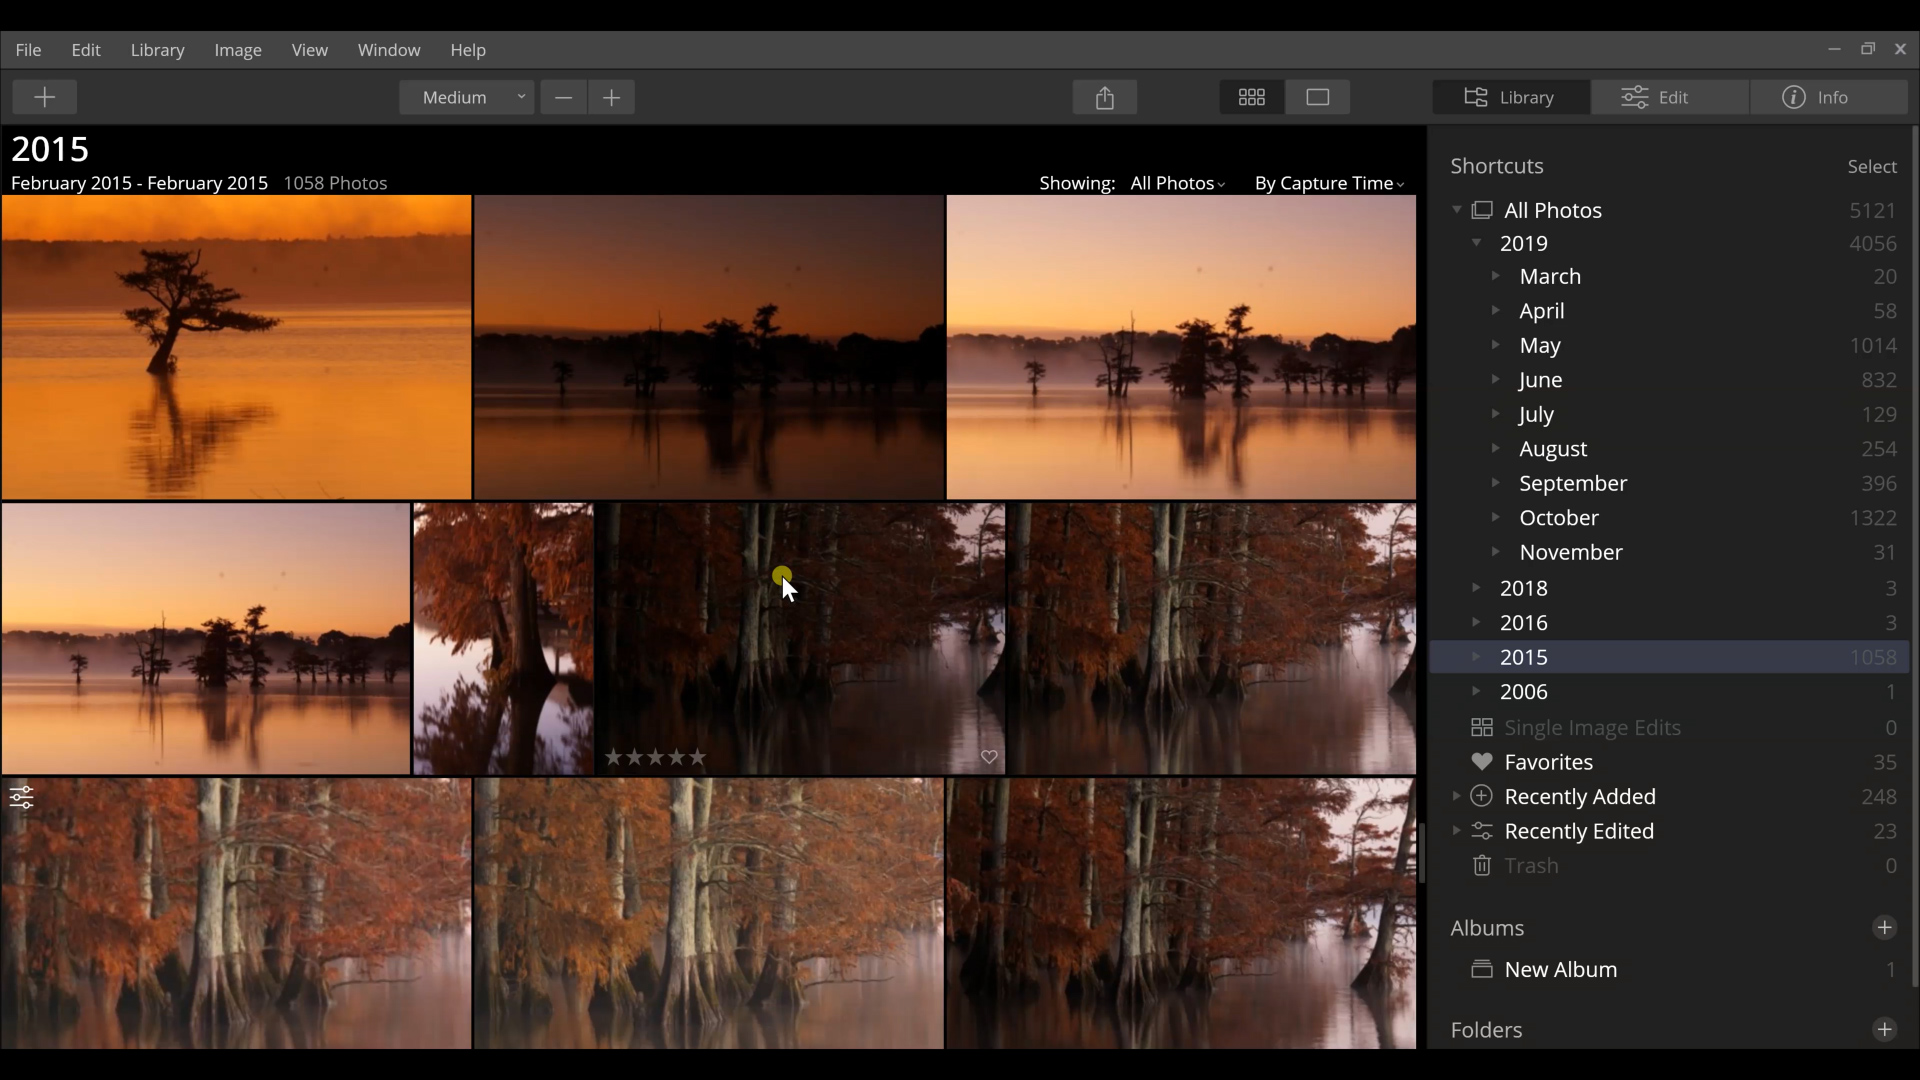Click the decrease thumbnail size button
The width and height of the screenshot is (1920, 1080).
564,96
